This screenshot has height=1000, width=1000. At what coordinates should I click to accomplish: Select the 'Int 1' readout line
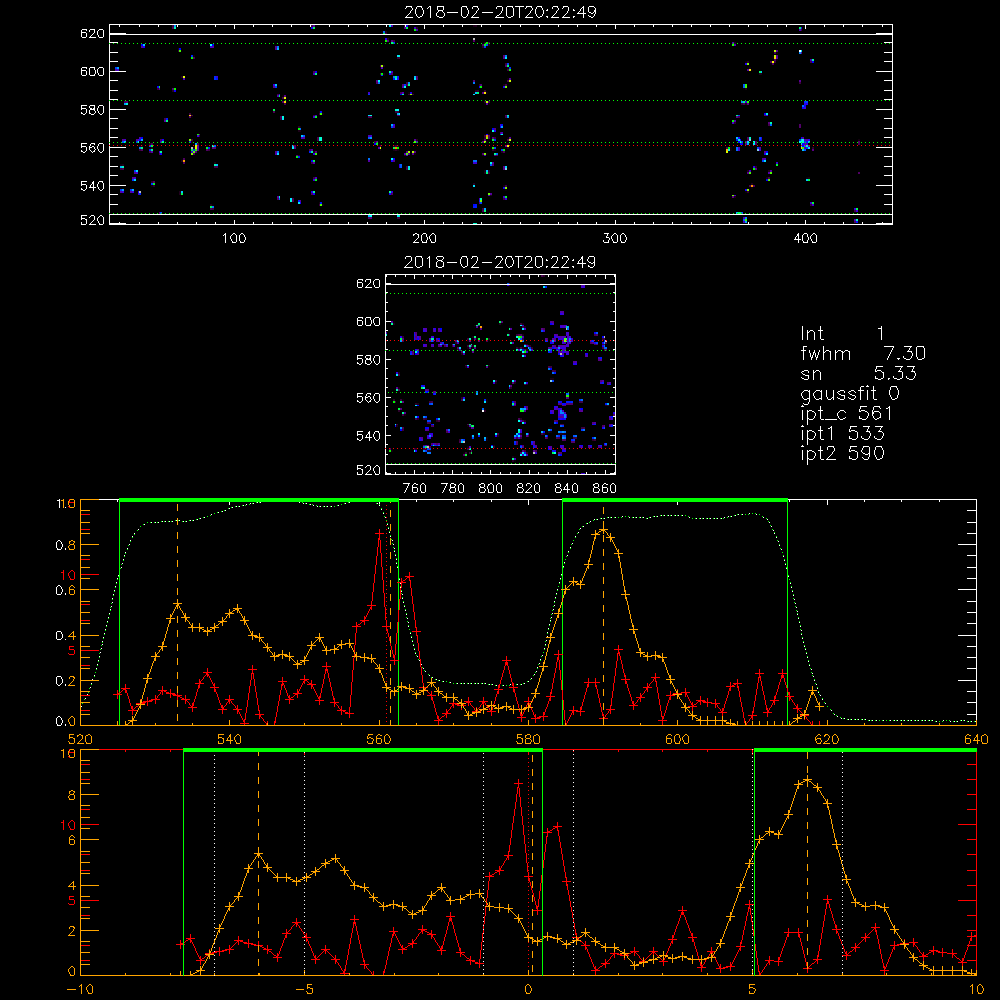tap(842, 334)
